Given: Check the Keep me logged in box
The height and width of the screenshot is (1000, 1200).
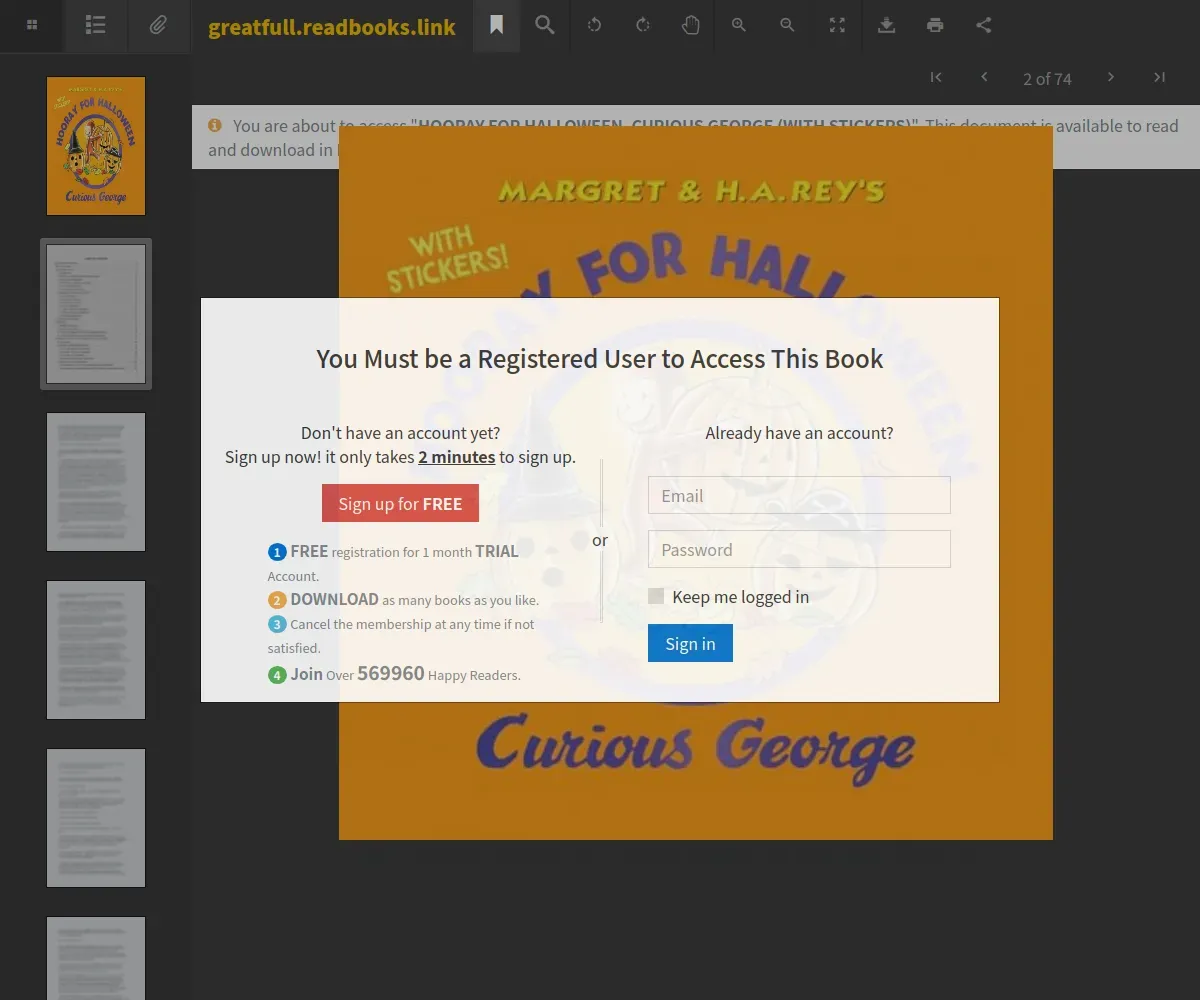Looking at the screenshot, I should click(x=656, y=597).
